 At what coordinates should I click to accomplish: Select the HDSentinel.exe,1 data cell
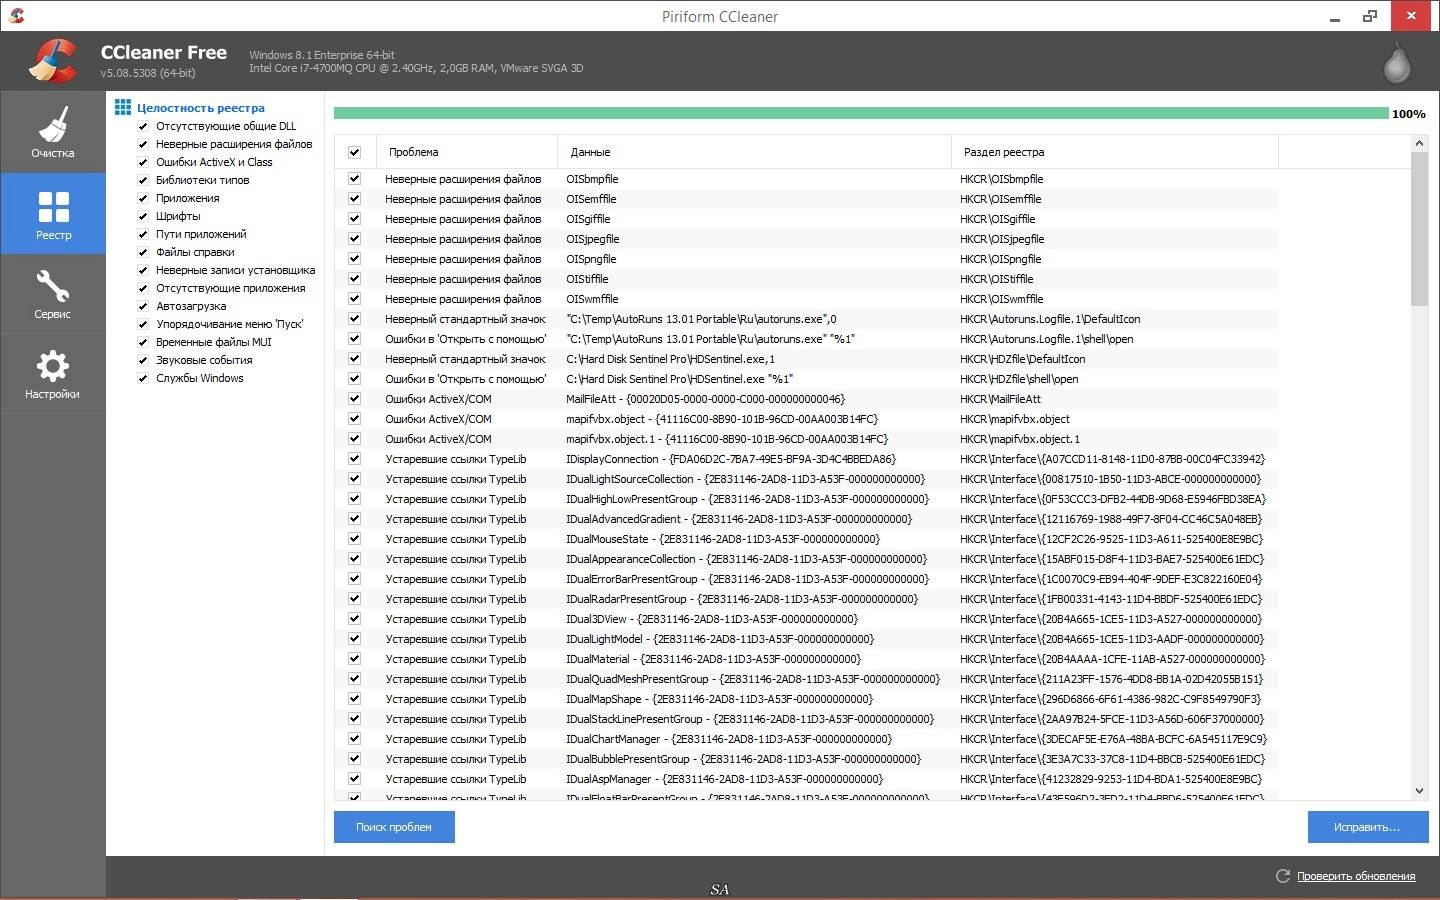[670, 359]
